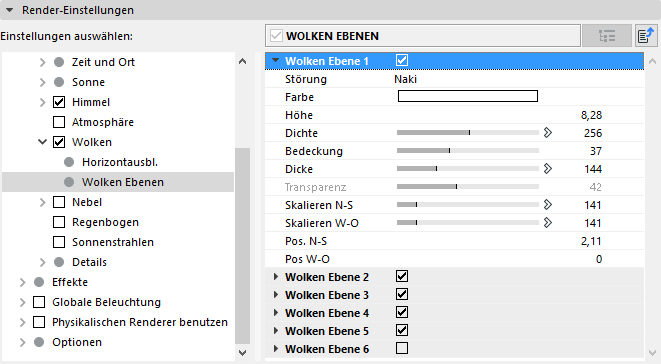The width and height of the screenshot is (661, 364).
Task: Click the Dichte arrow icon next to the slider
Action: point(548,133)
